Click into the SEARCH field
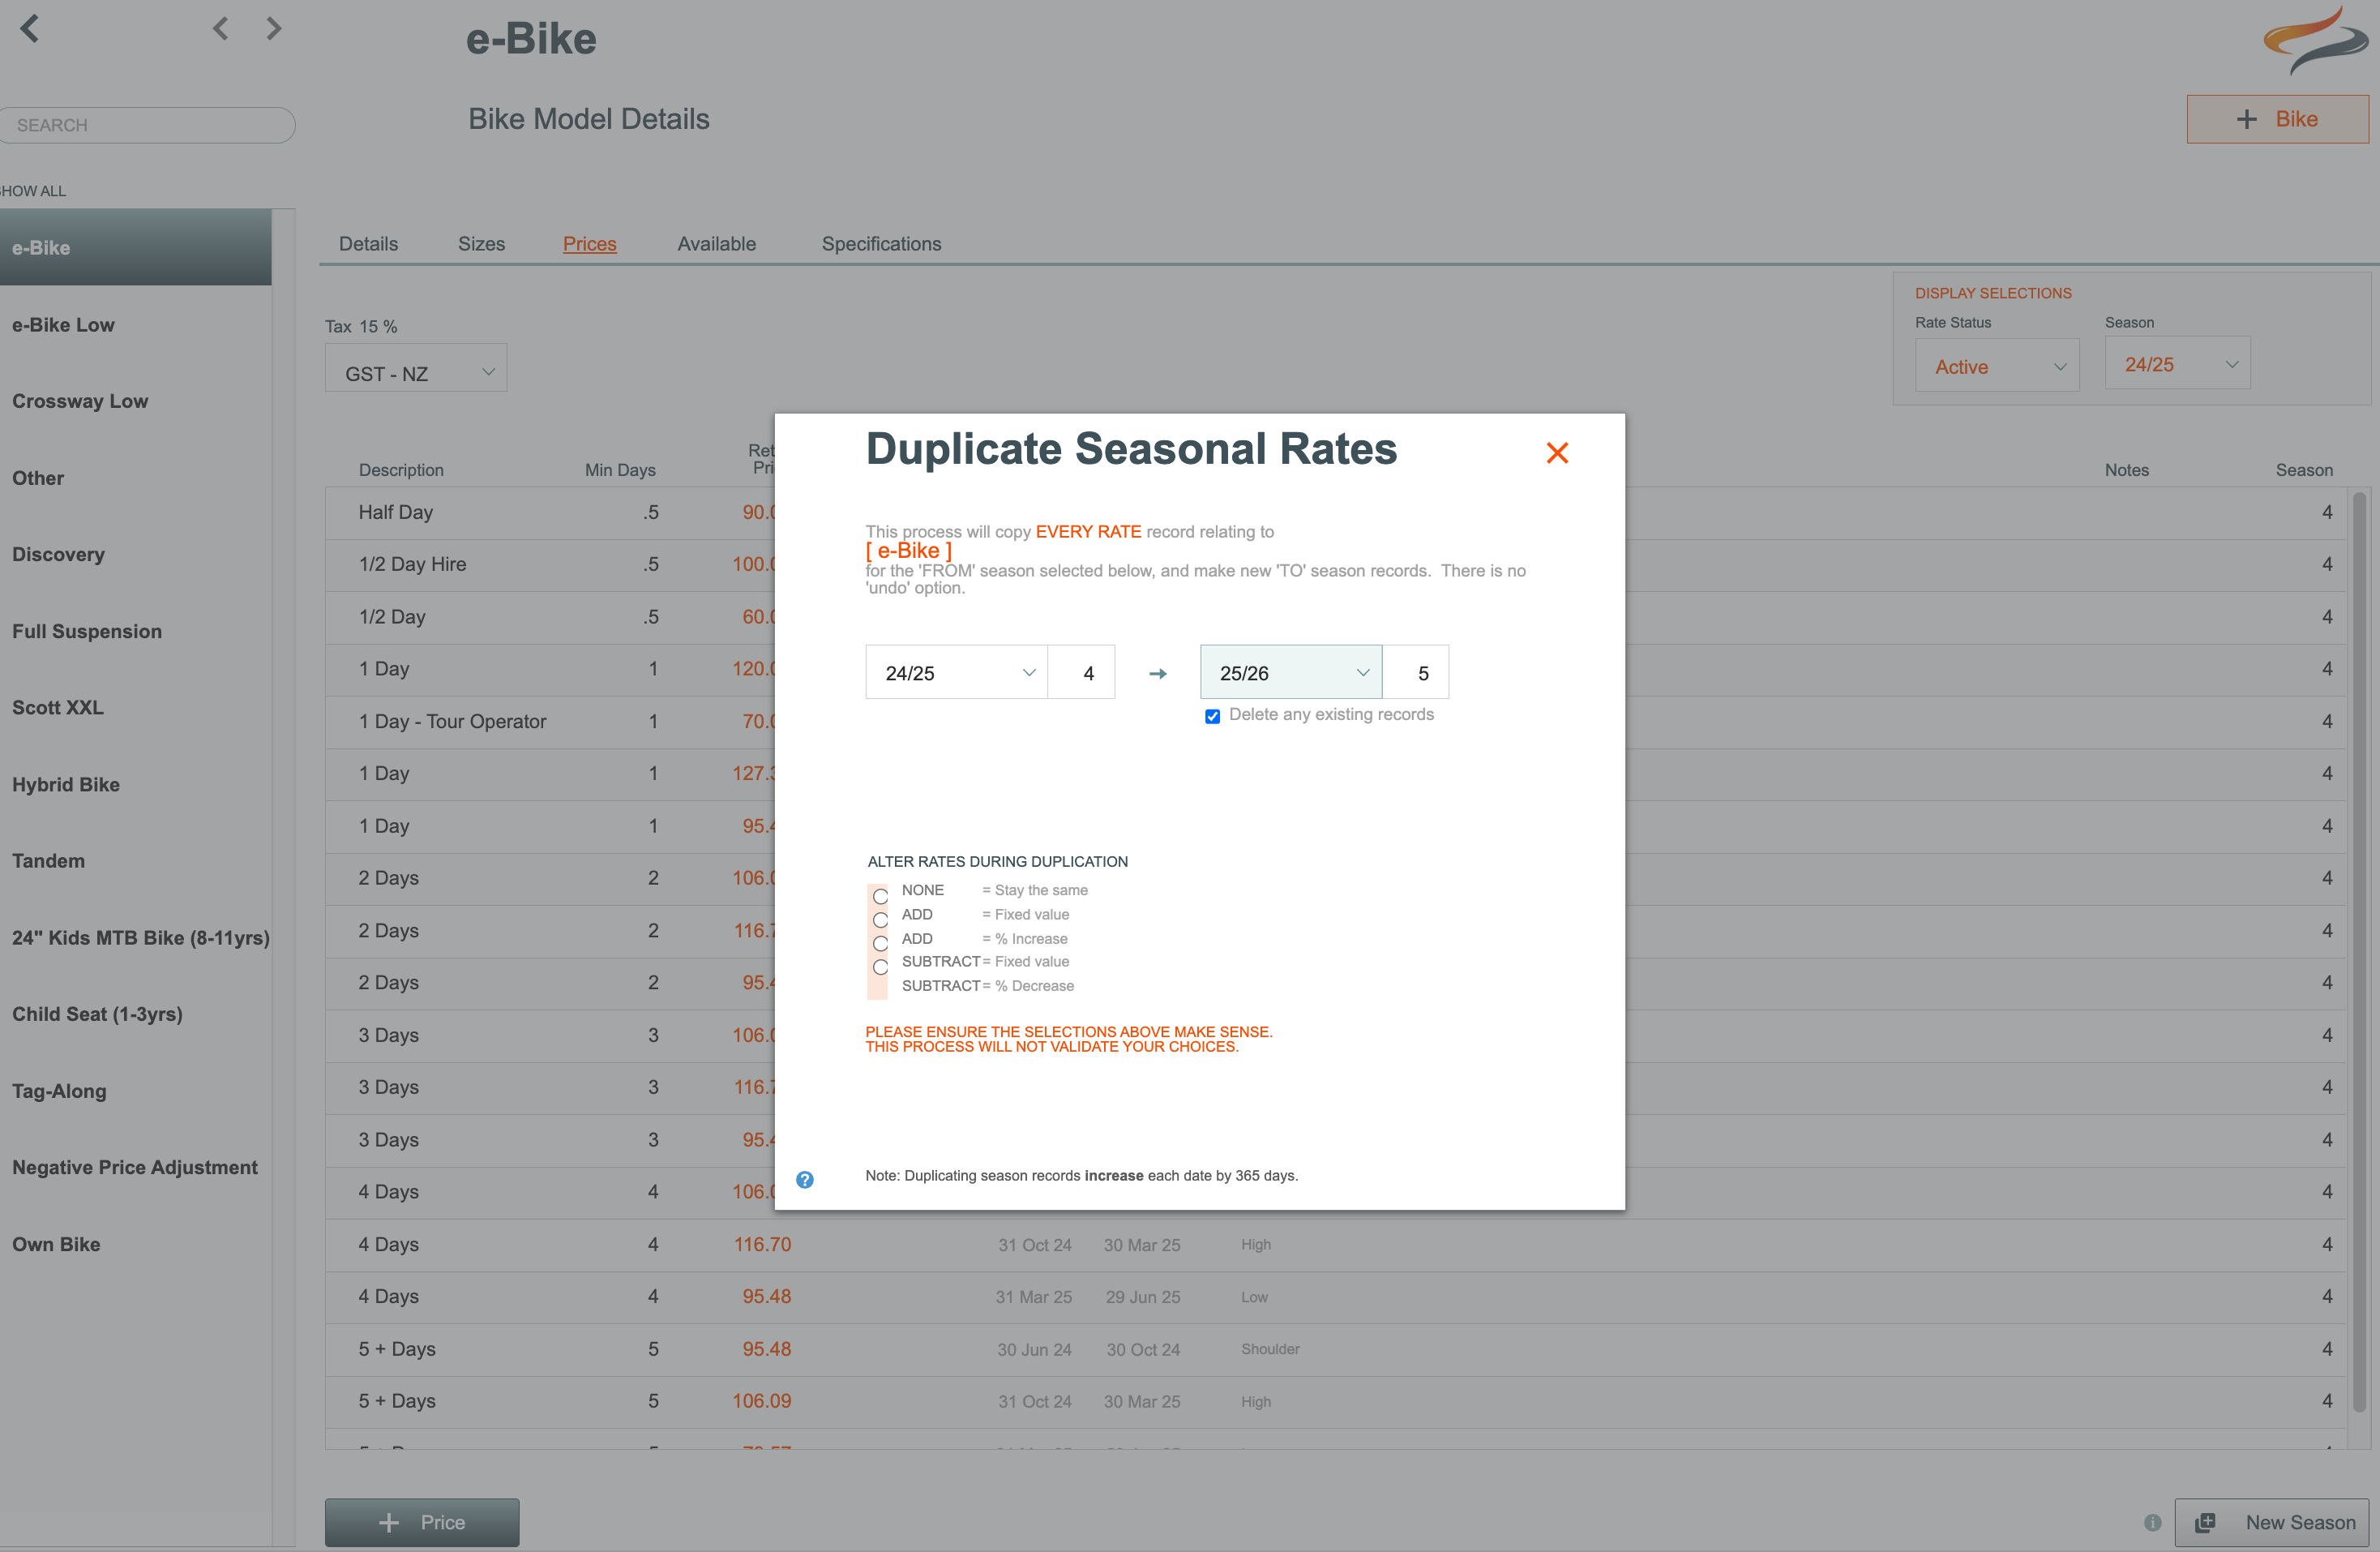This screenshot has height=1552, width=2380. [x=146, y=125]
